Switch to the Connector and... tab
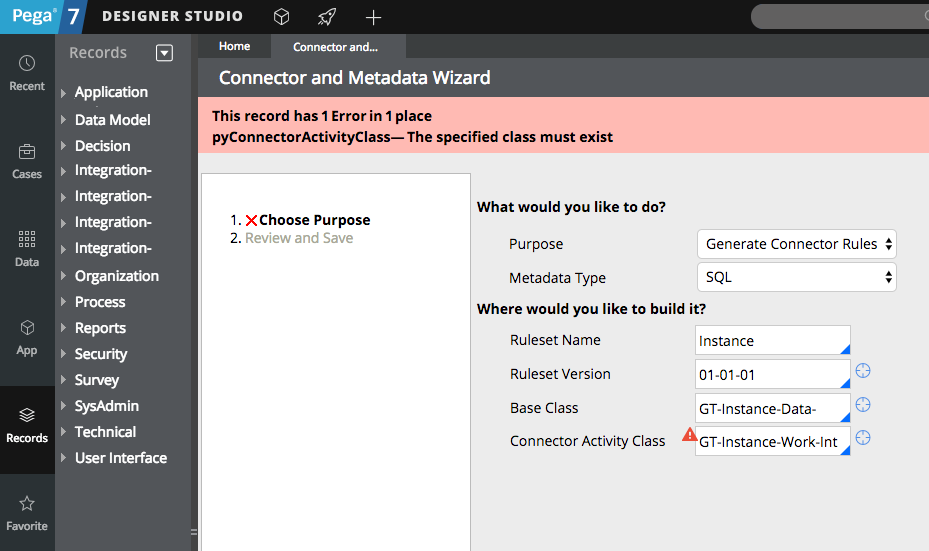 [x=338, y=46]
